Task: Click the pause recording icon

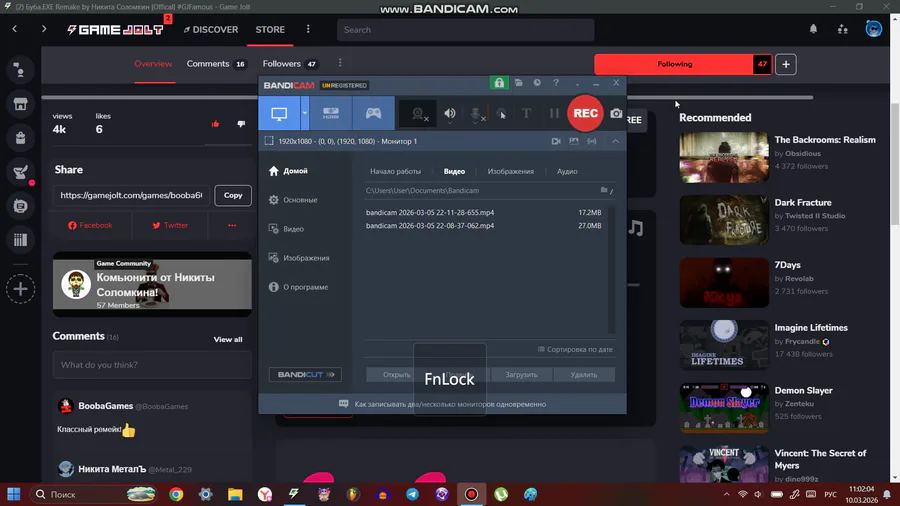Action: [x=554, y=114]
